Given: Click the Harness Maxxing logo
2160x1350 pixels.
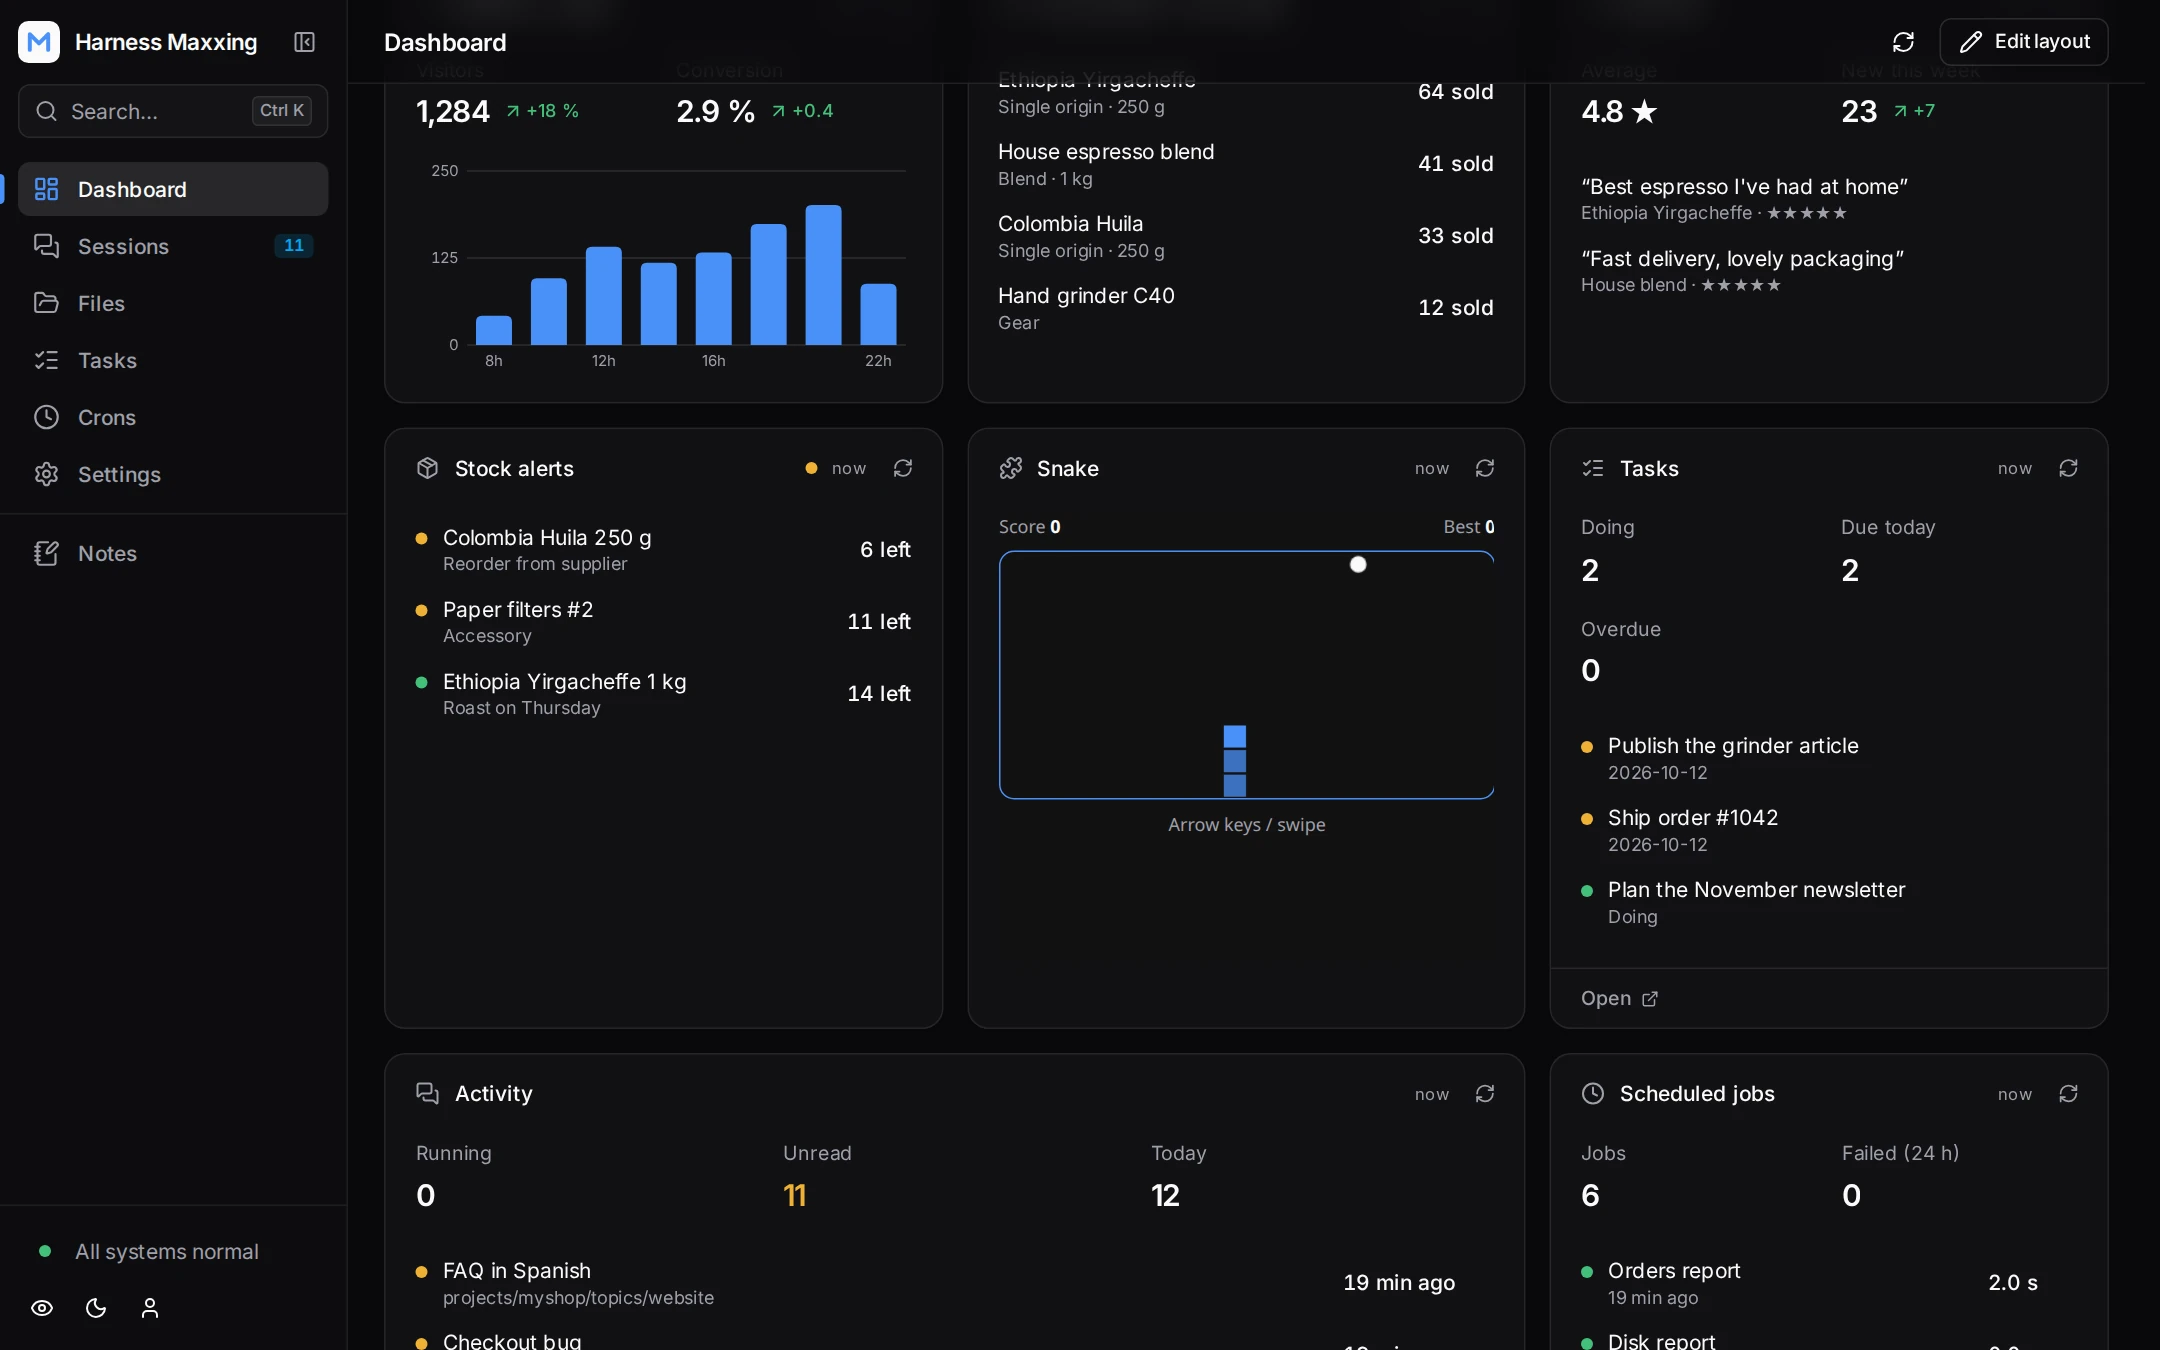Looking at the screenshot, I should click(x=39, y=42).
